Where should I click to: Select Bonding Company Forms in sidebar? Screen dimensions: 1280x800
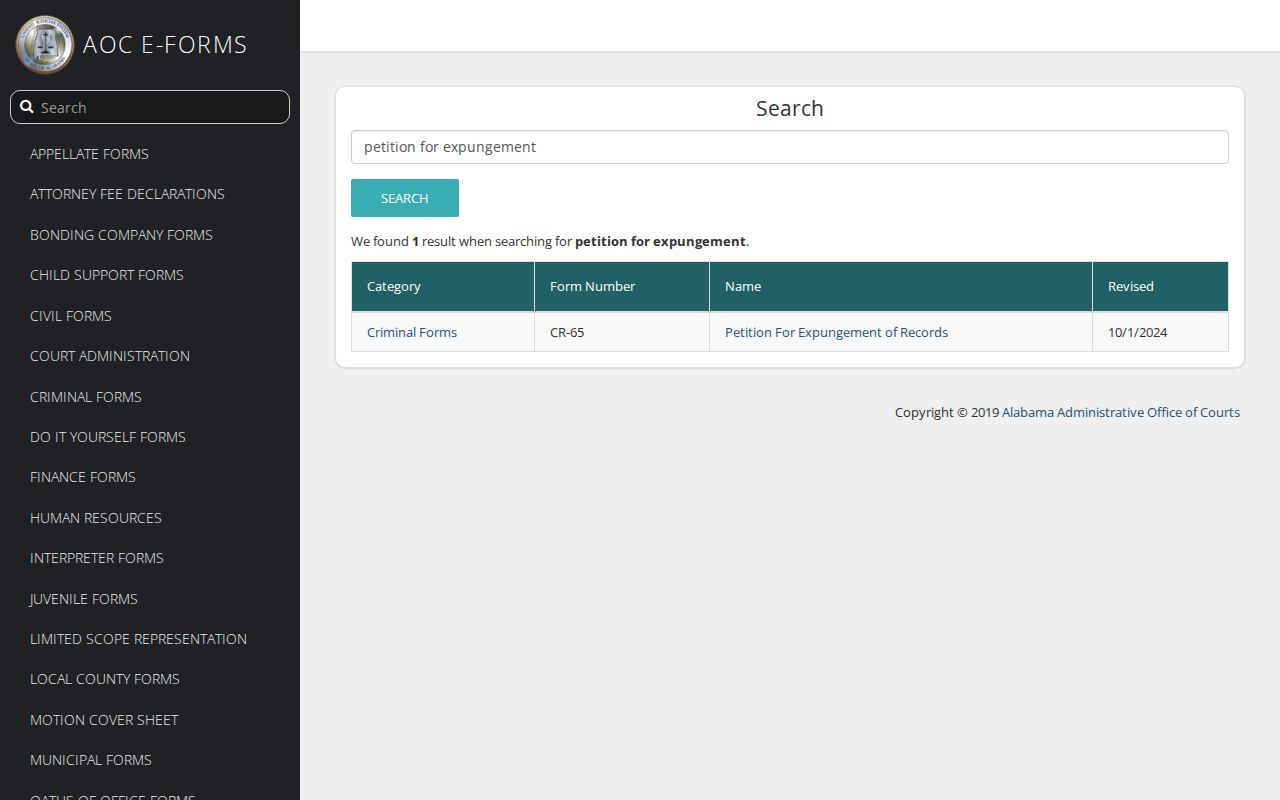click(x=121, y=235)
